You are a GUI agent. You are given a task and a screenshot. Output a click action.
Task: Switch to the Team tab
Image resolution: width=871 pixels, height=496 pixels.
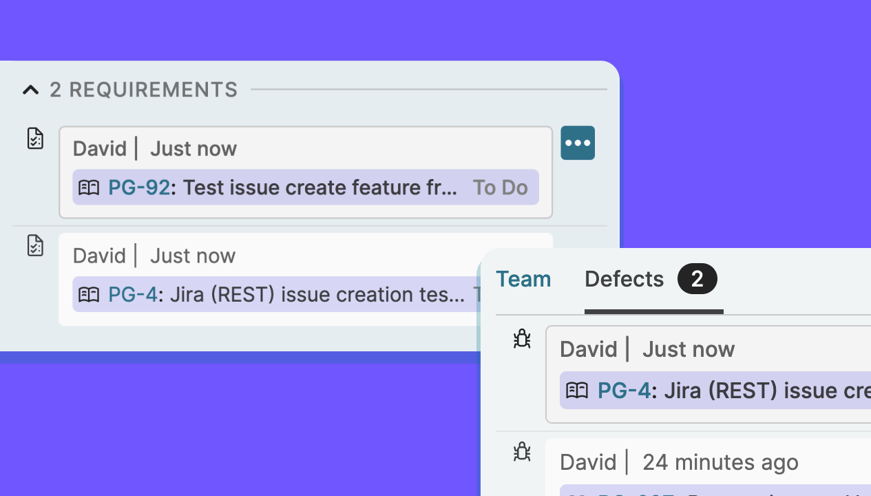pyautogui.click(x=523, y=279)
